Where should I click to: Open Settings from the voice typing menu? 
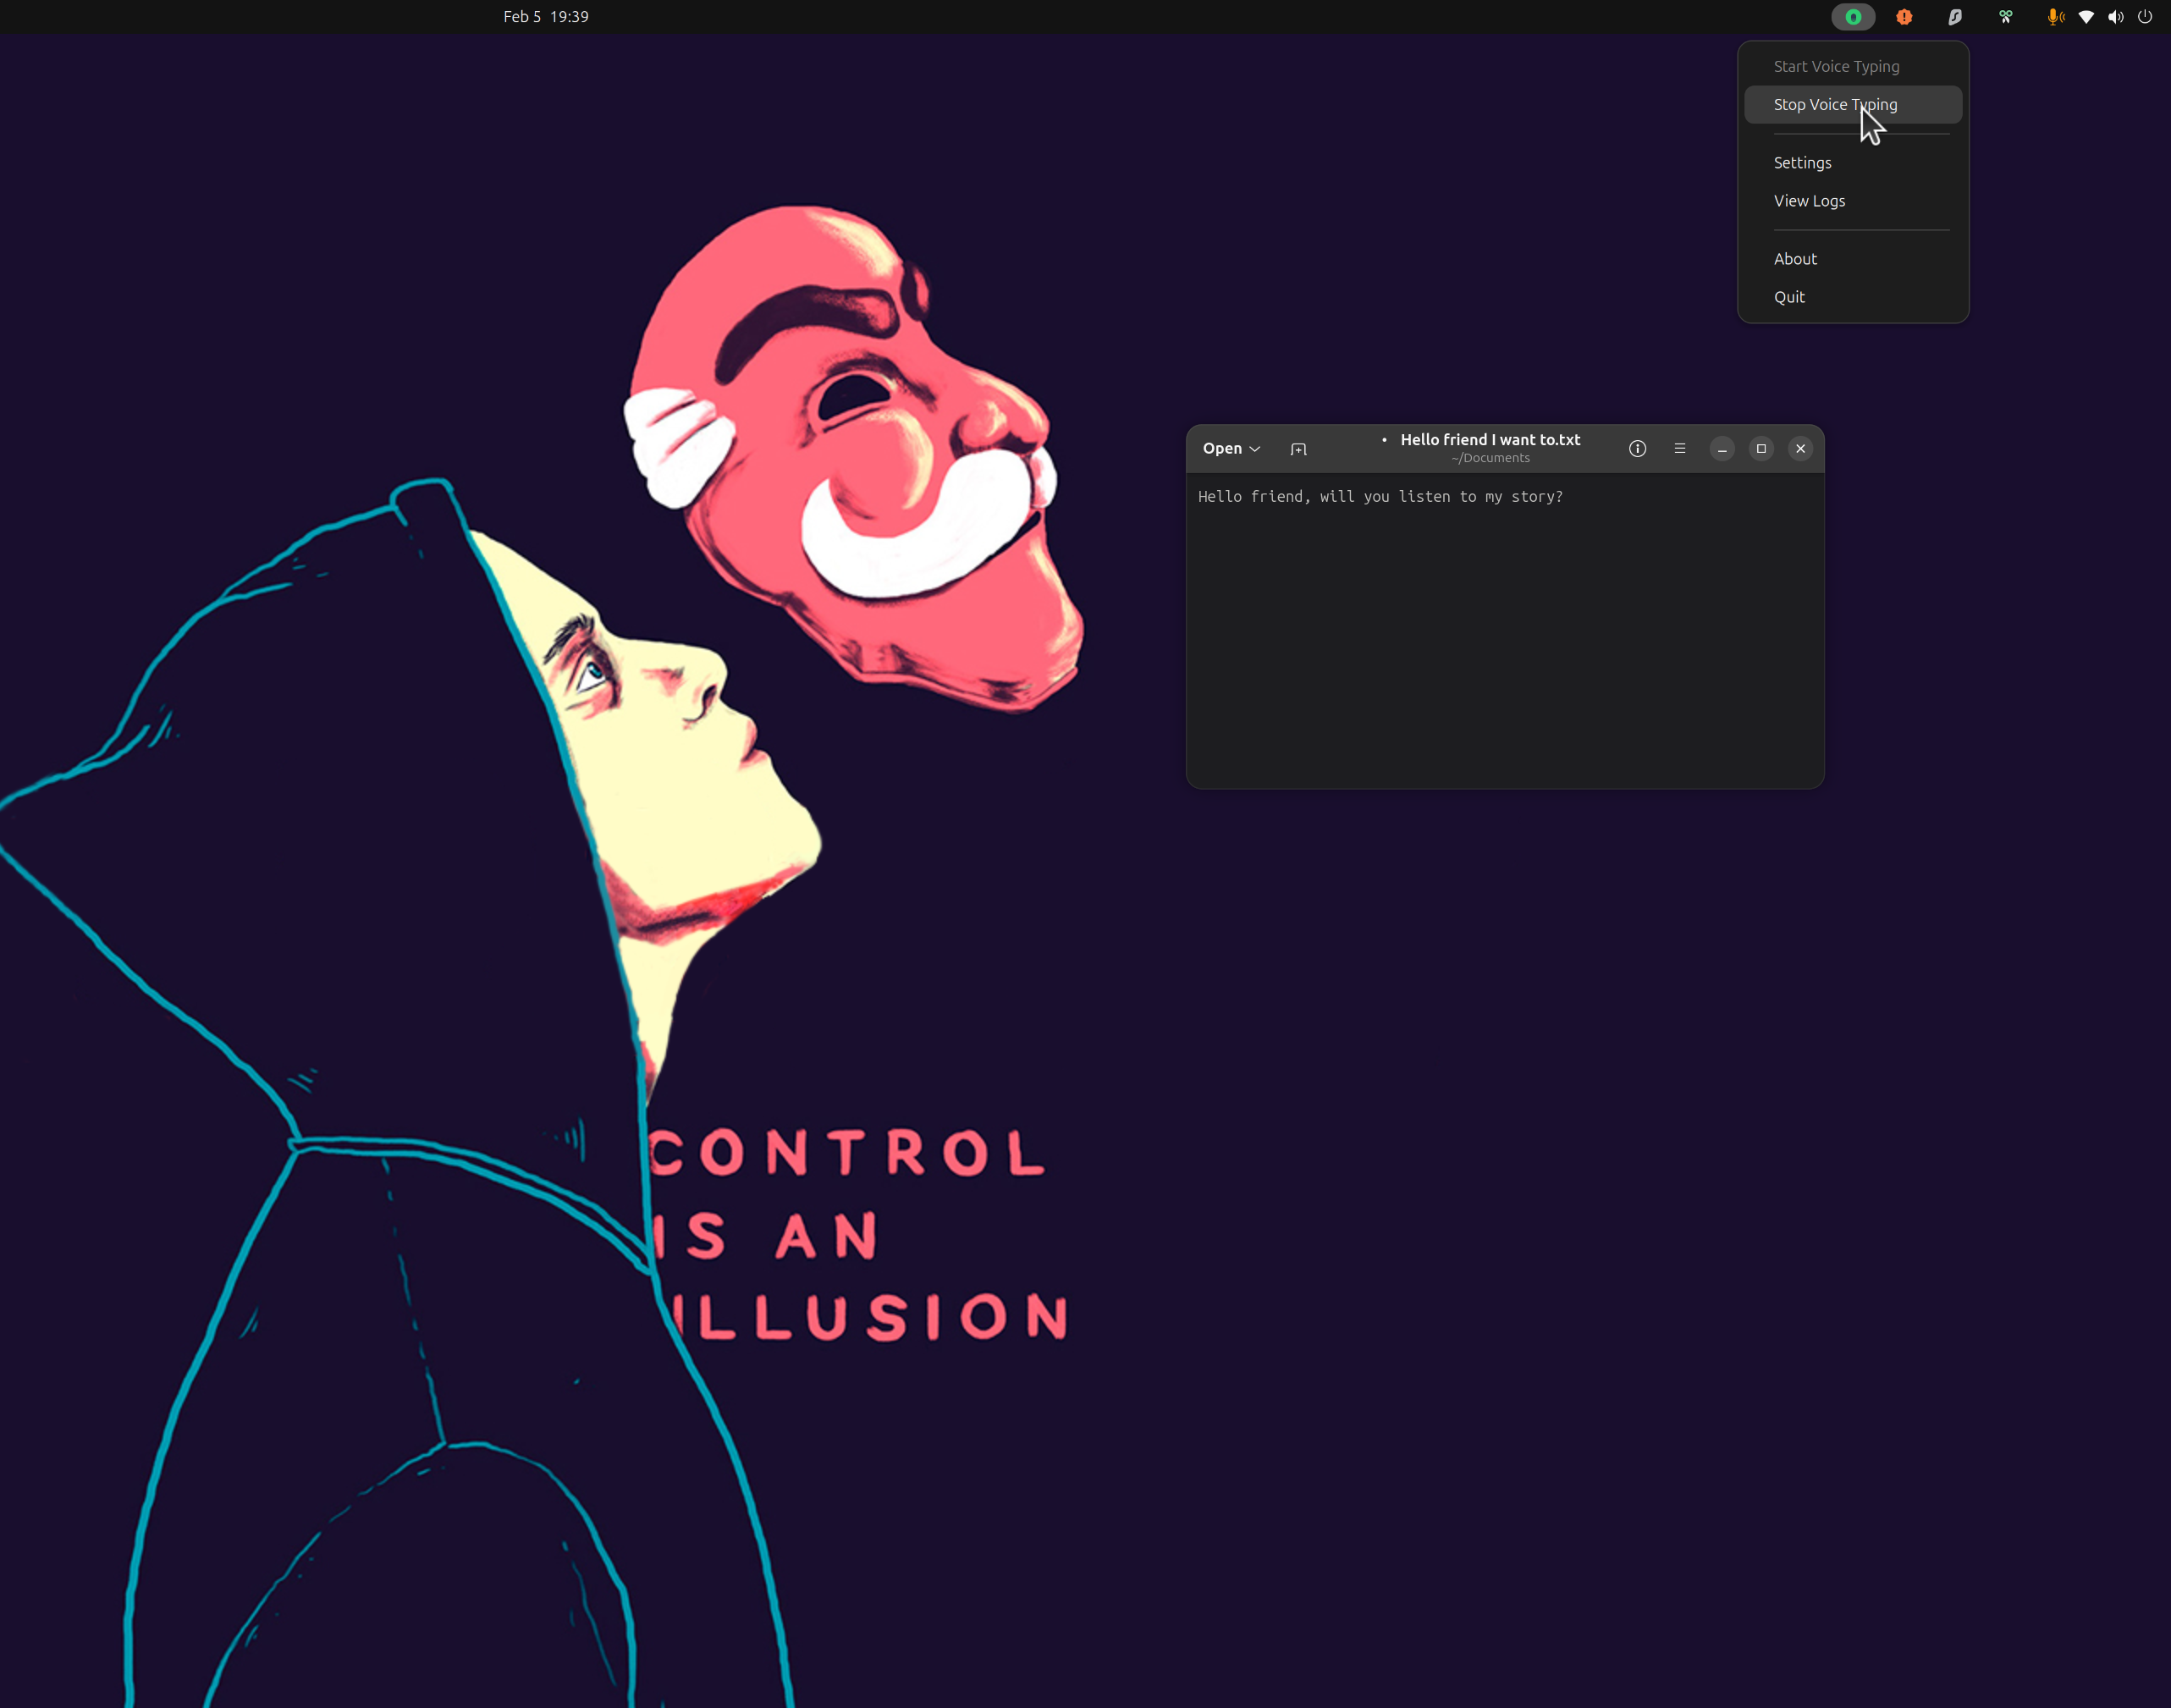pyautogui.click(x=1853, y=162)
